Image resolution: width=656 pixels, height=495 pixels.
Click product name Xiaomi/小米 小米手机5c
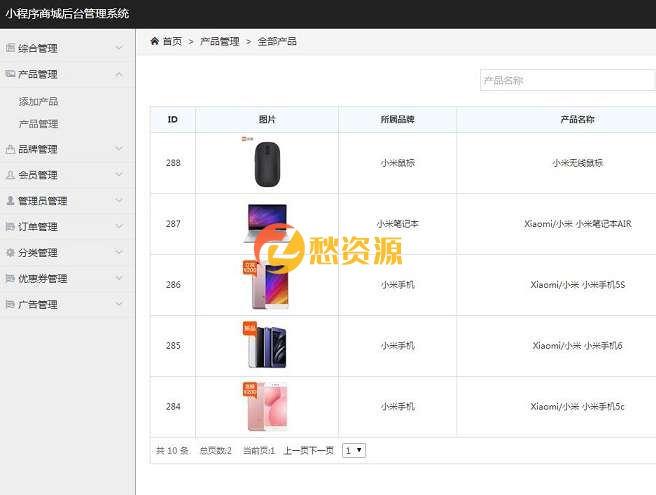click(577, 407)
